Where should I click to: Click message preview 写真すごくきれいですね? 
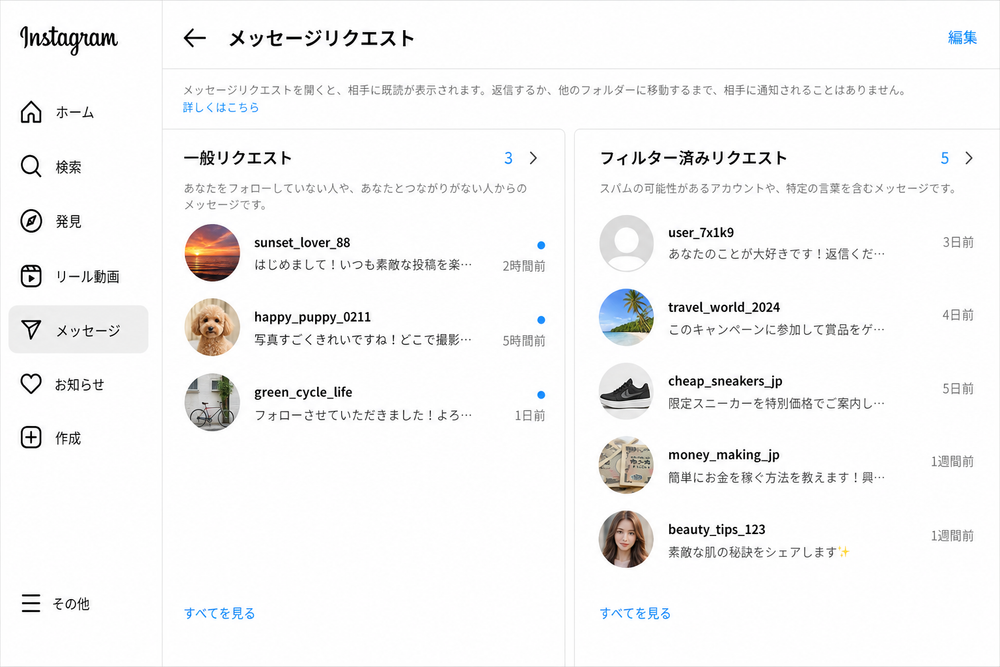(363, 339)
